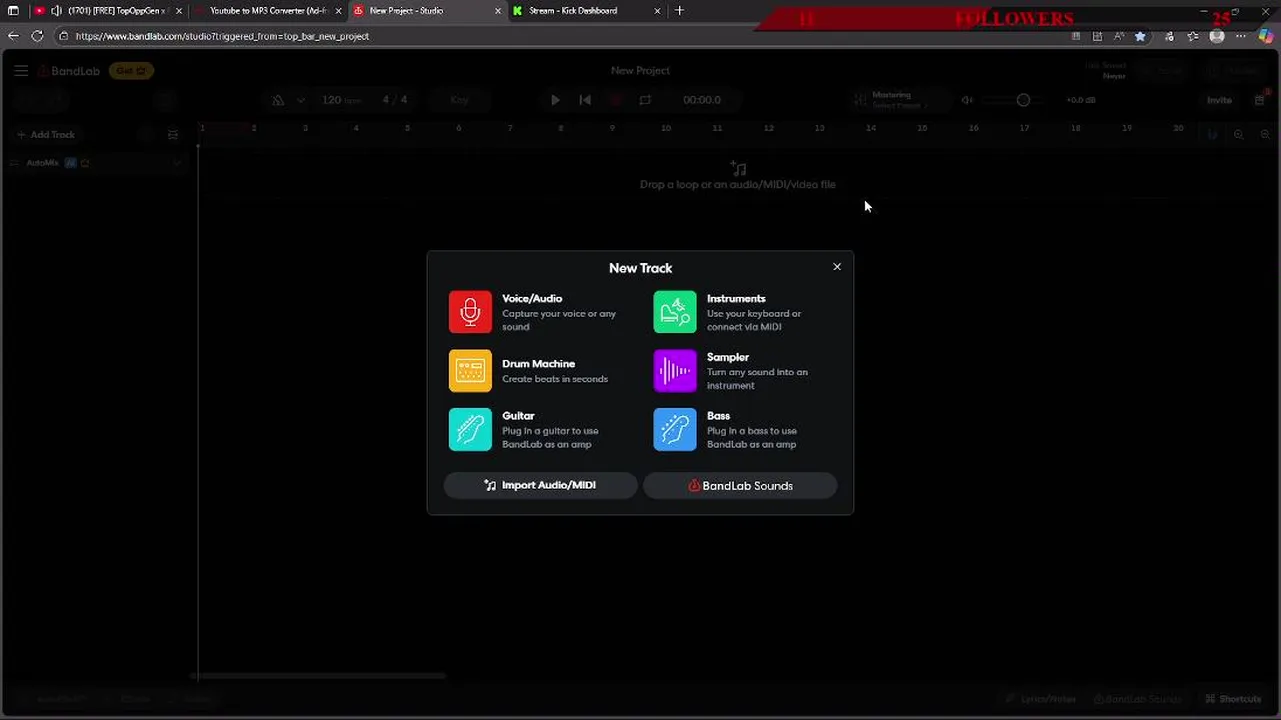Open the Shortcuts panel

tap(1233, 699)
